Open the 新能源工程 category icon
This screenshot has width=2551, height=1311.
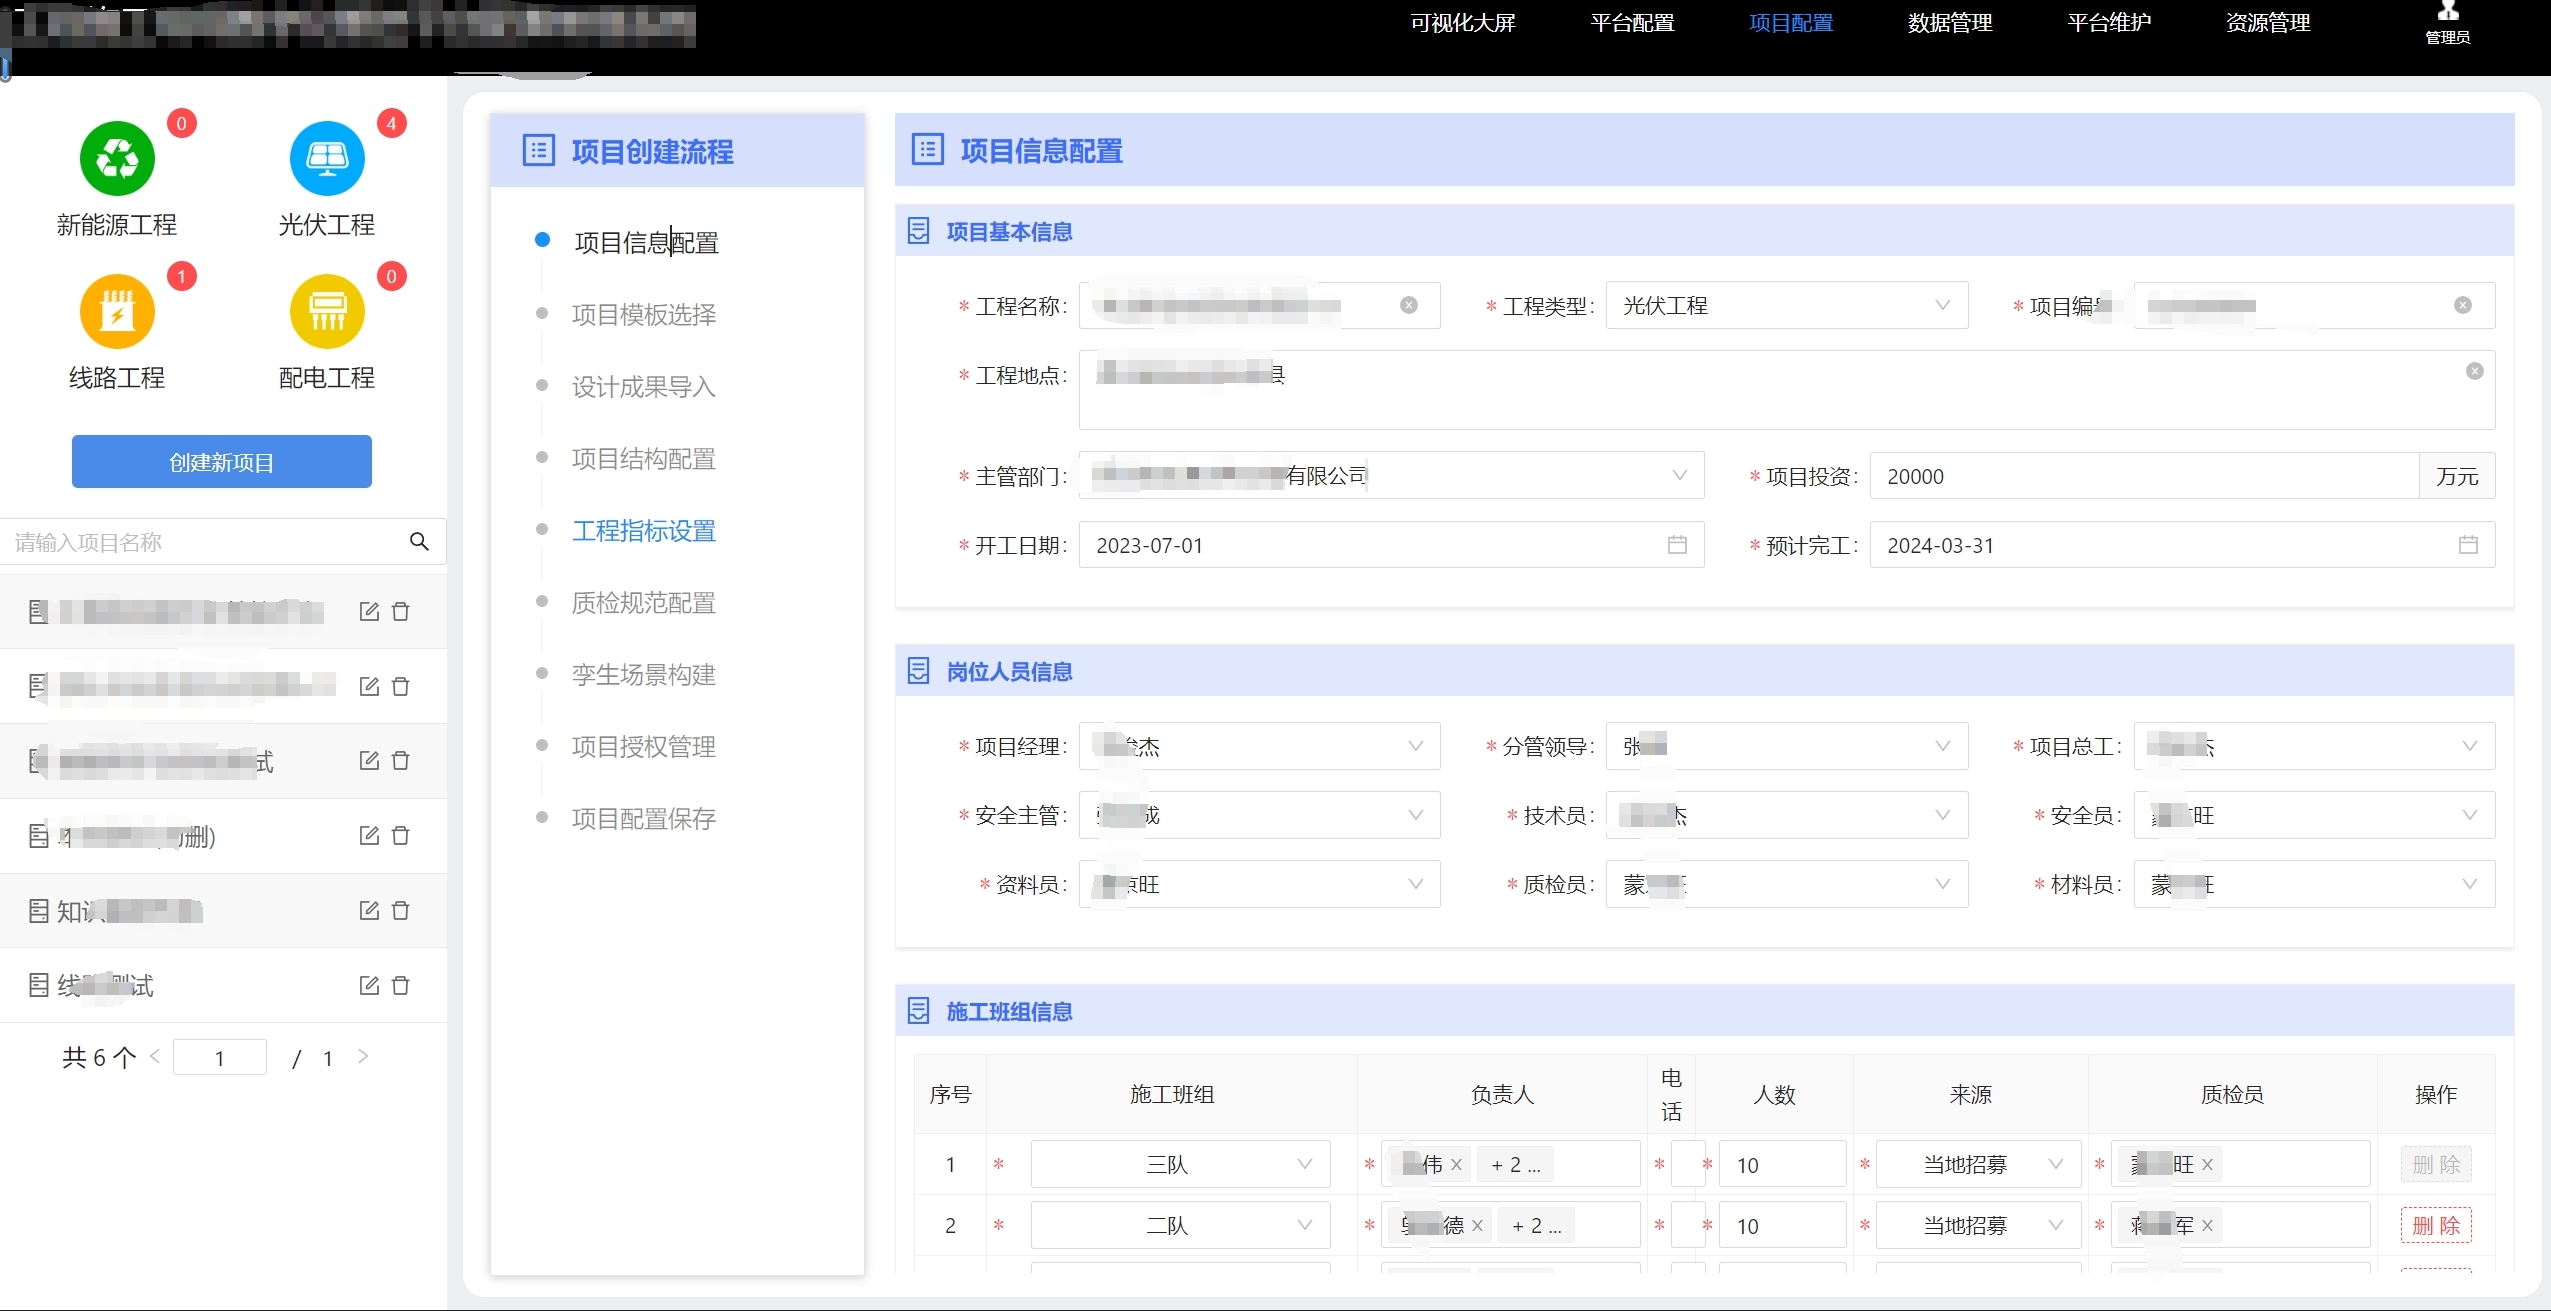tap(117, 158)
